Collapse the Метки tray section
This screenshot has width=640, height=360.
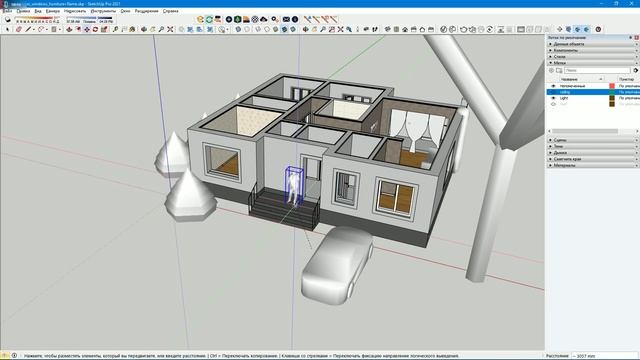click(593, 63)
